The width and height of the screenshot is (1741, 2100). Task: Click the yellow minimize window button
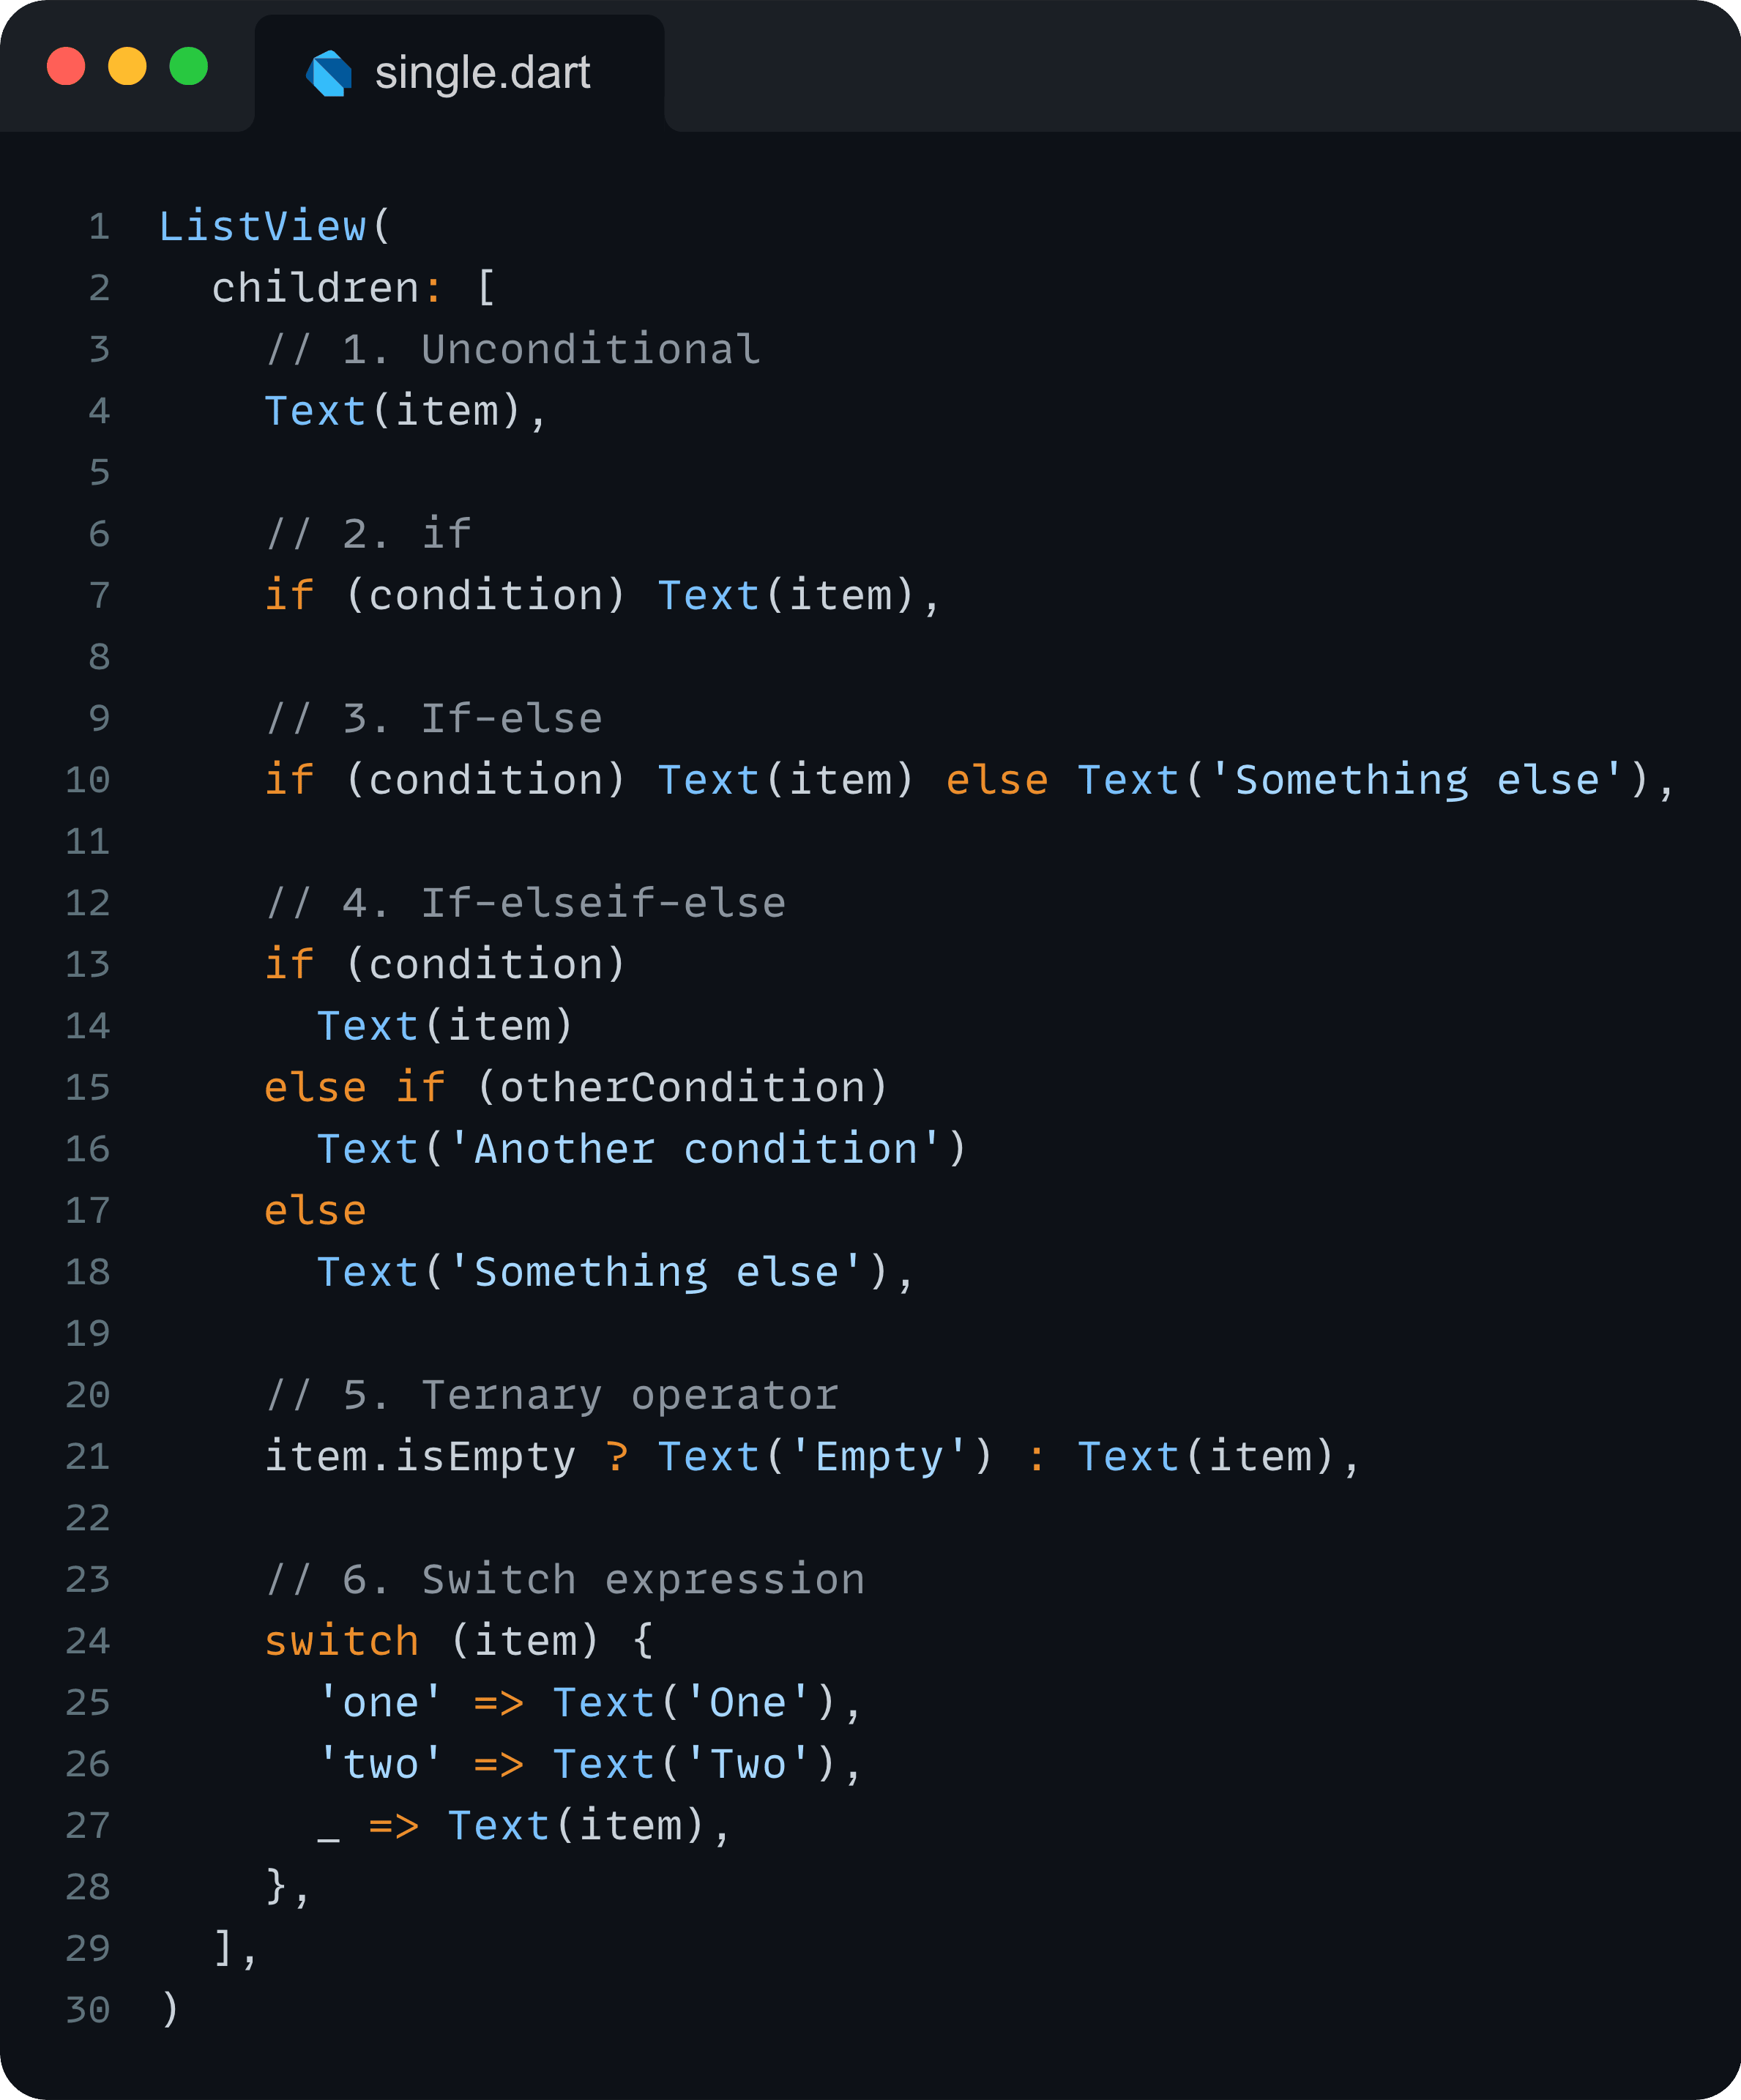pyautogui.click(x=127, y=67)
